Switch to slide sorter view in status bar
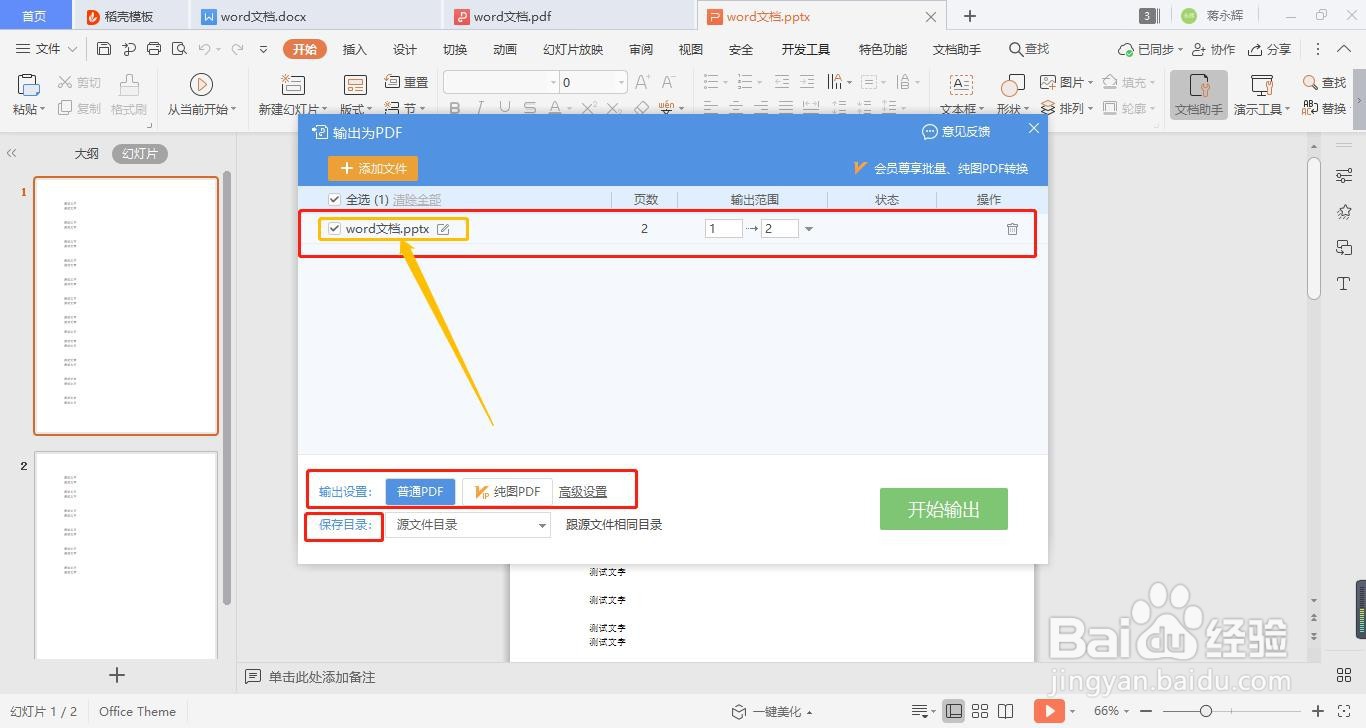Screen dimensions: 1366x728 980,711
